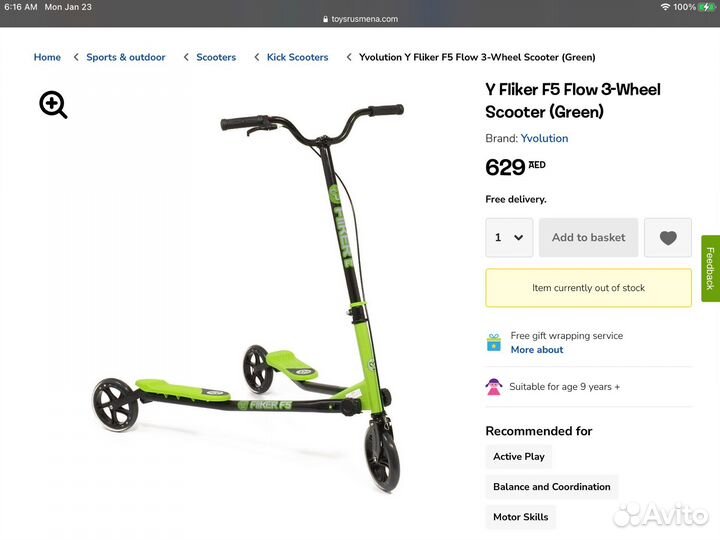The image size is (720, 540).
Task: Click the chevron before Kick Scooters breadcrumb
Action: point(257,57)
